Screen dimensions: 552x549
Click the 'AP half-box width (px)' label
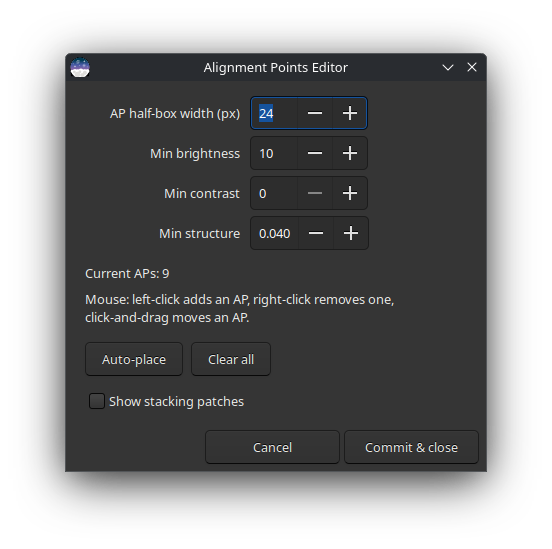click(x=175, y=114)
